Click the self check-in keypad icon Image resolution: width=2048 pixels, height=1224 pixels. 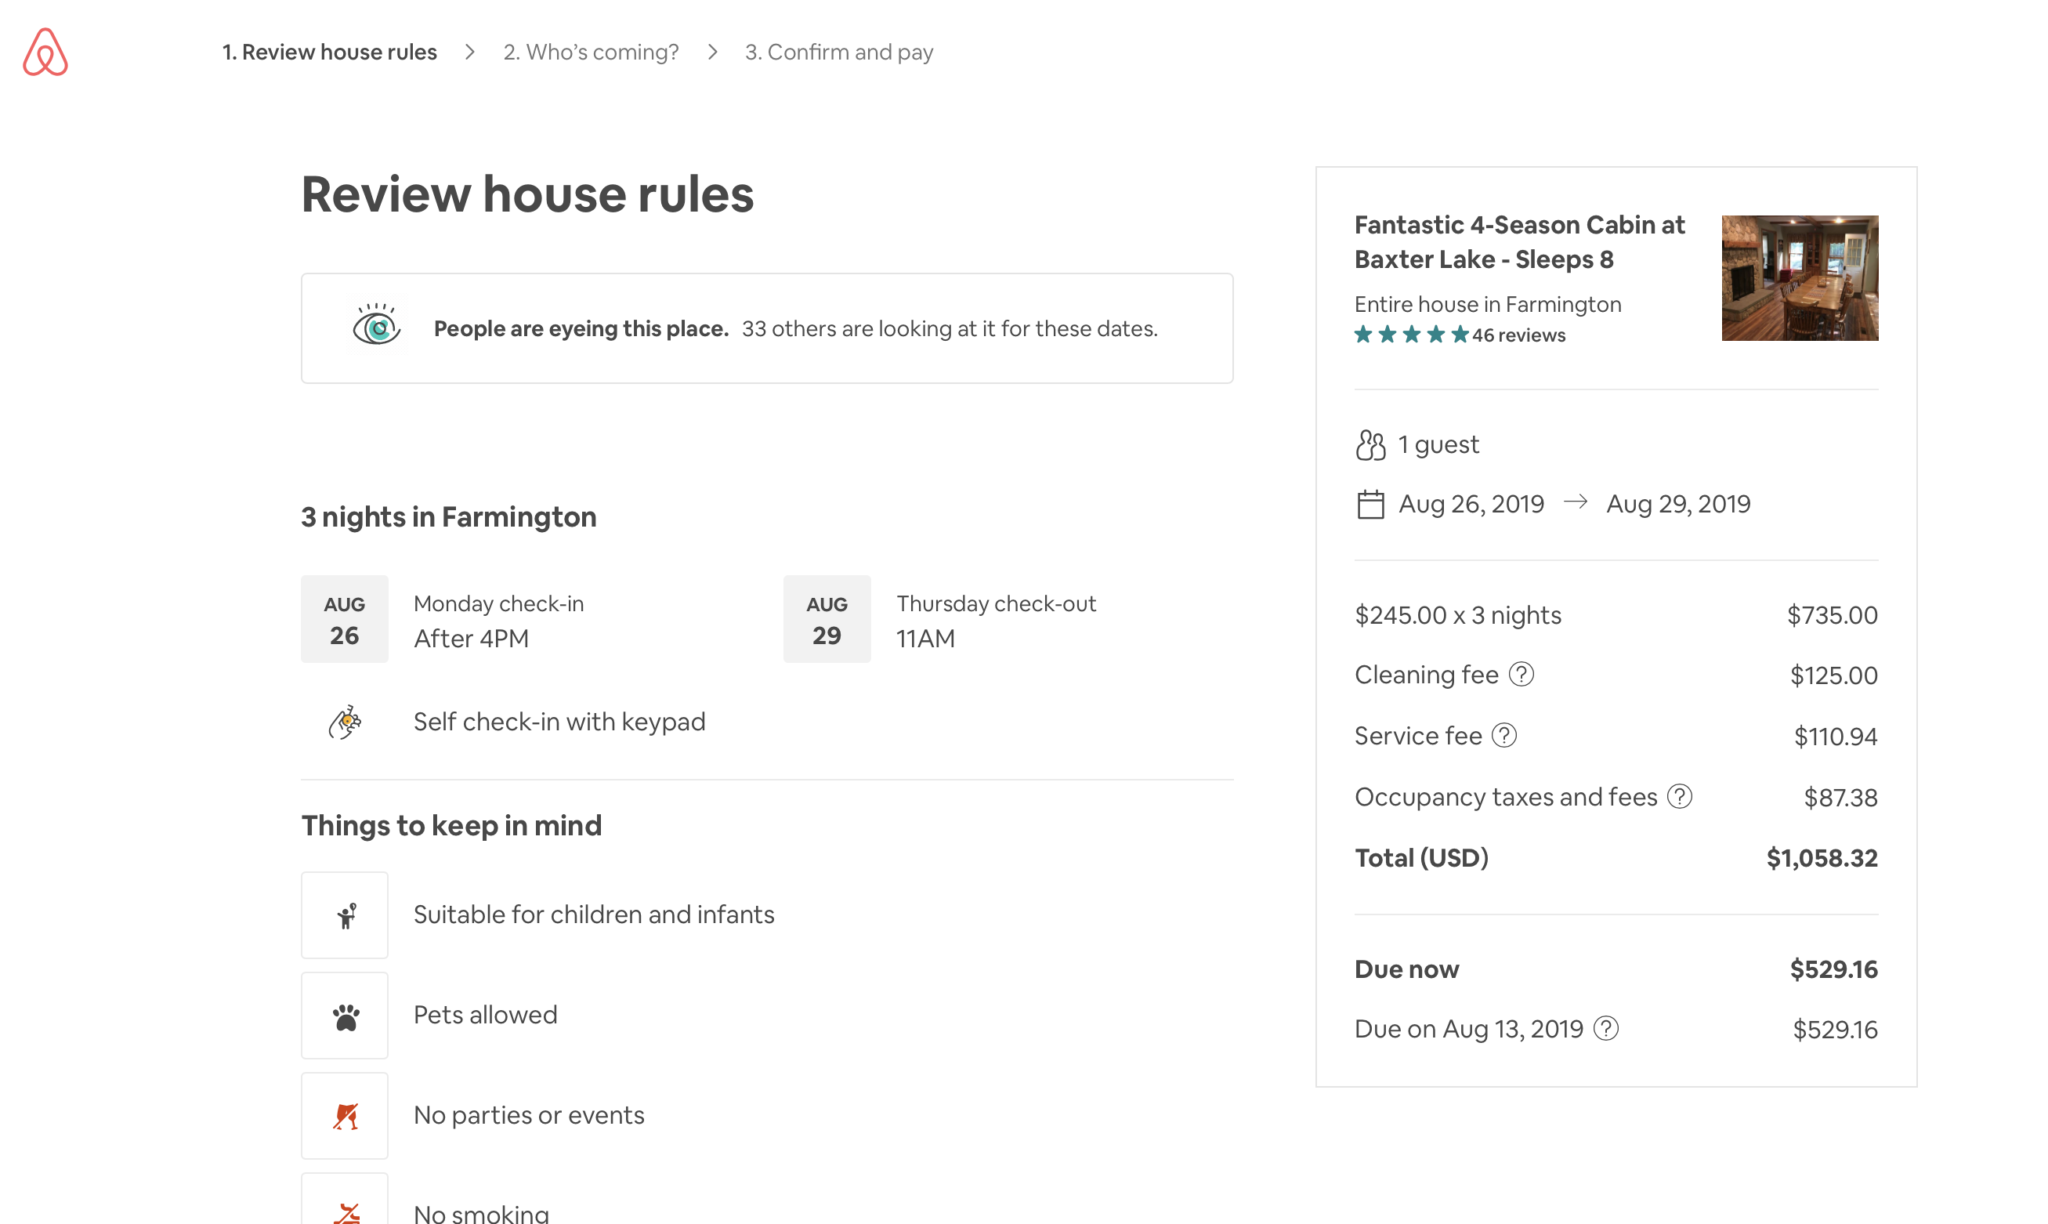[345, 721]
